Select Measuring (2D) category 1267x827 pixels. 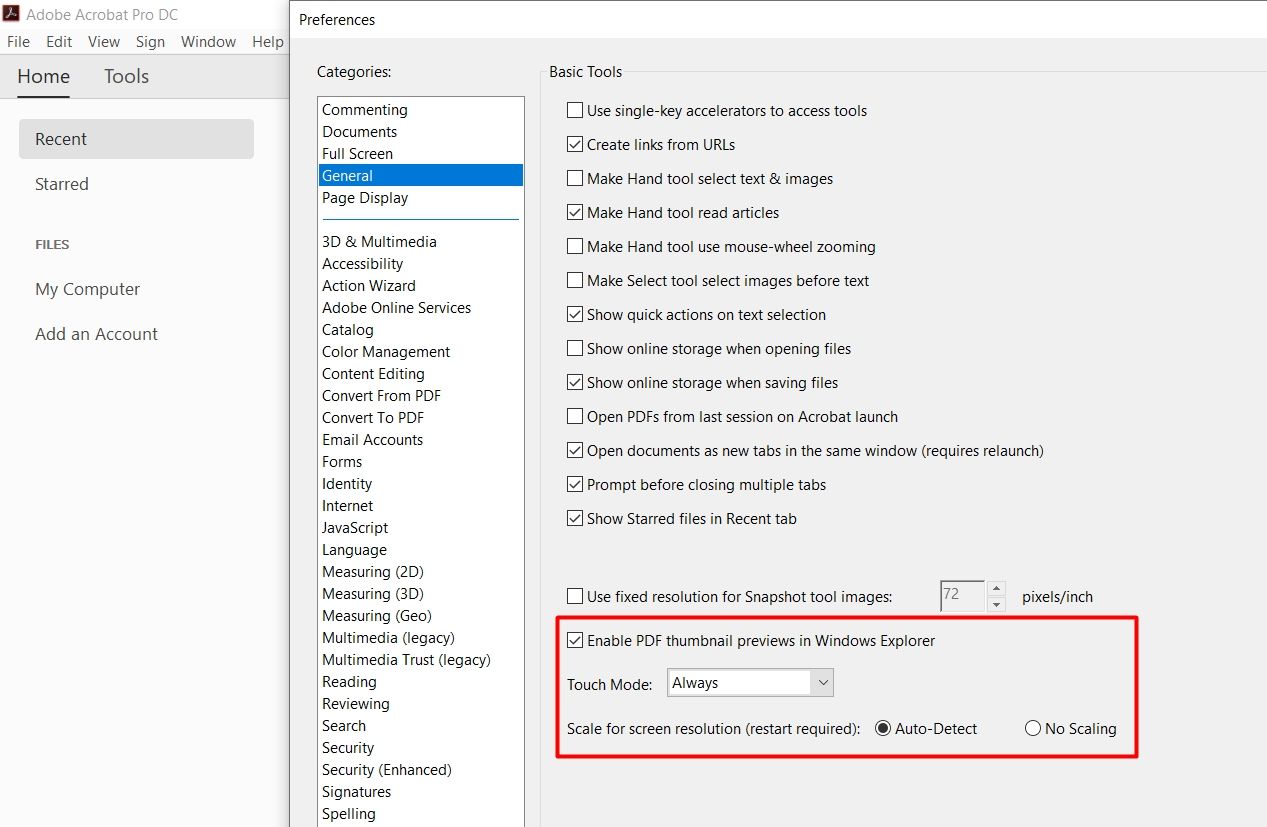click(x=421, y=572)
